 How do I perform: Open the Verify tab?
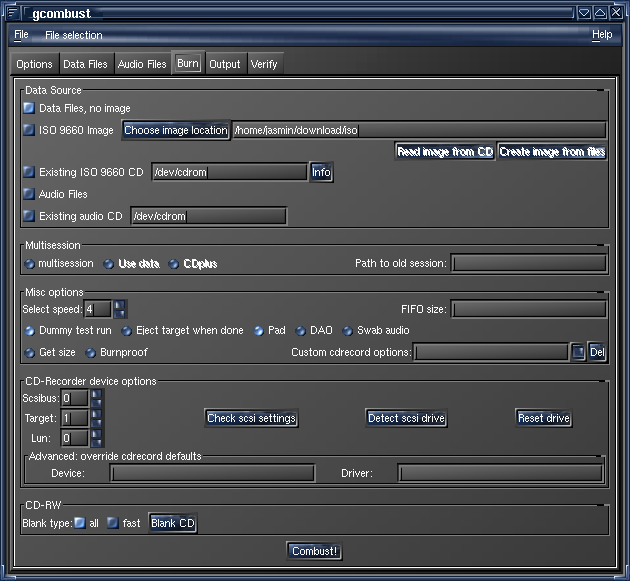pos(264,64)
